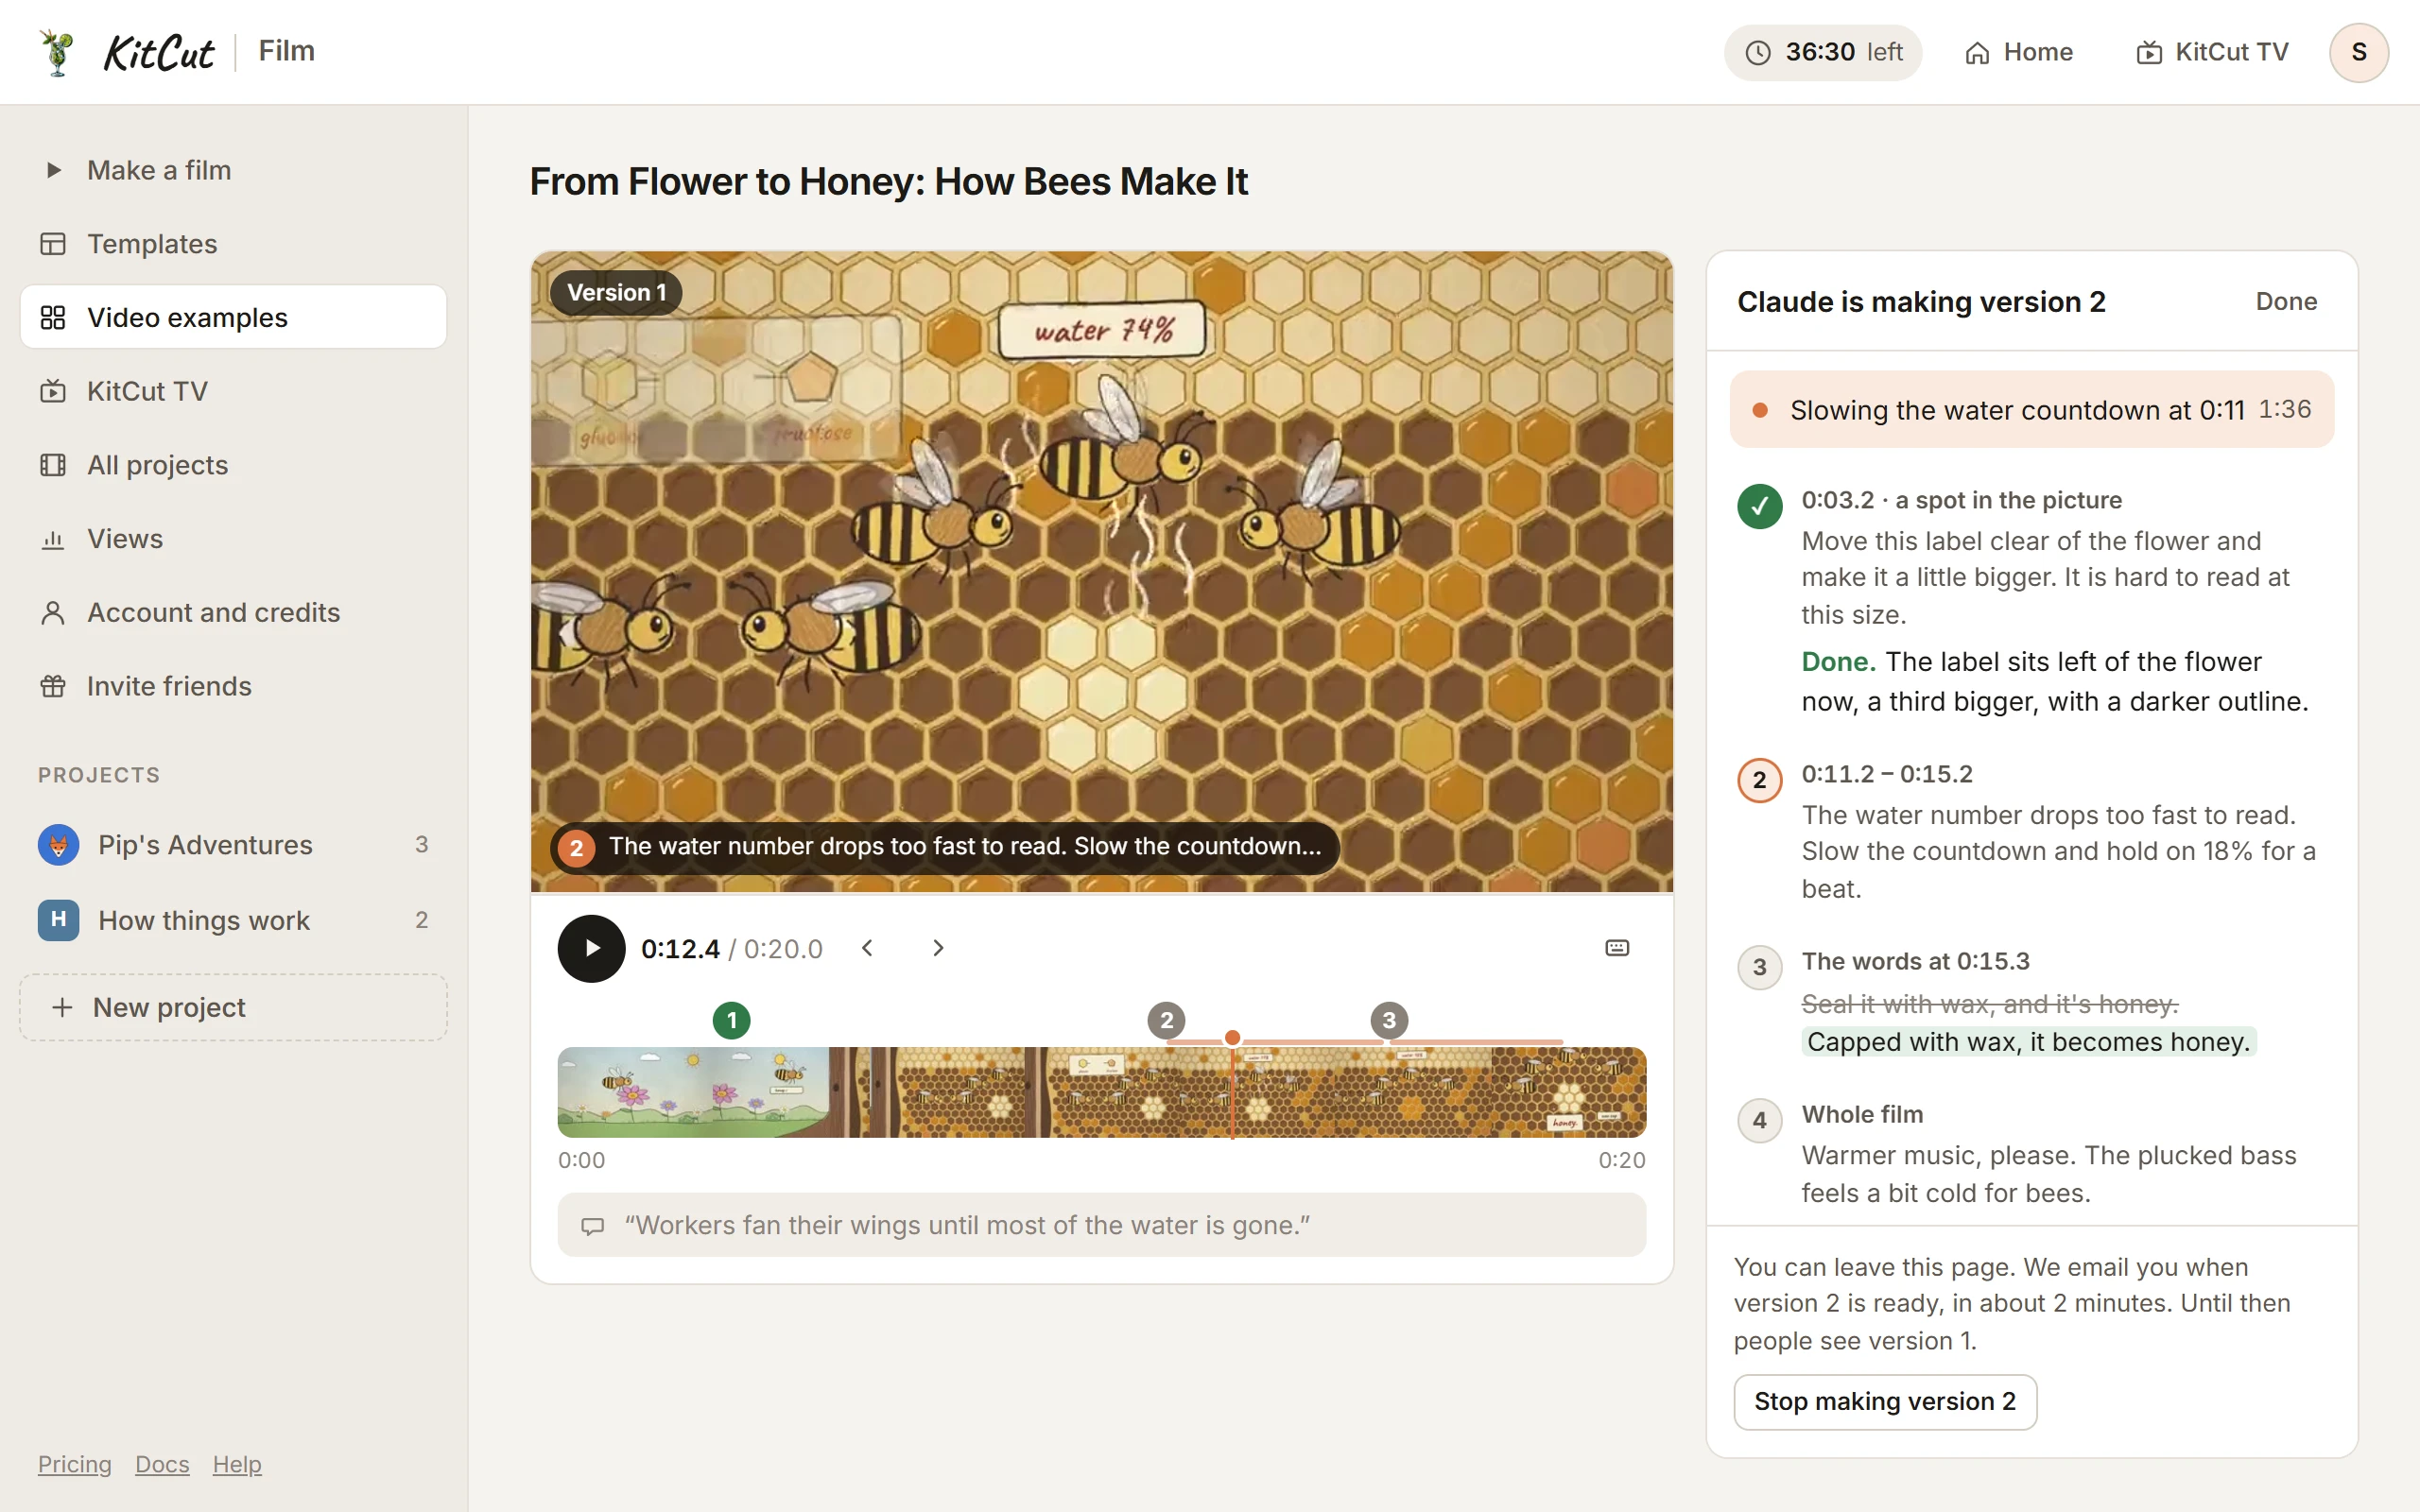This screenshot has height=1512, width=2420.
Task: Select note 3 about the words
Action: [x=1759, y=967]
